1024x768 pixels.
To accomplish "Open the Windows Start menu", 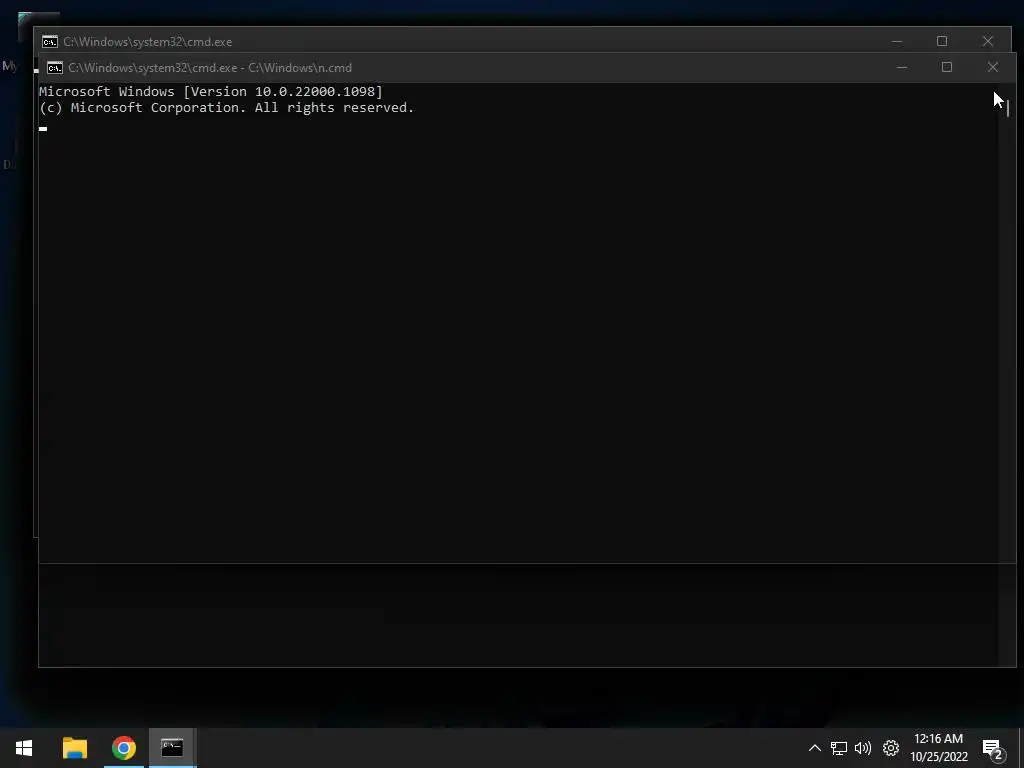I will (24, 748).
